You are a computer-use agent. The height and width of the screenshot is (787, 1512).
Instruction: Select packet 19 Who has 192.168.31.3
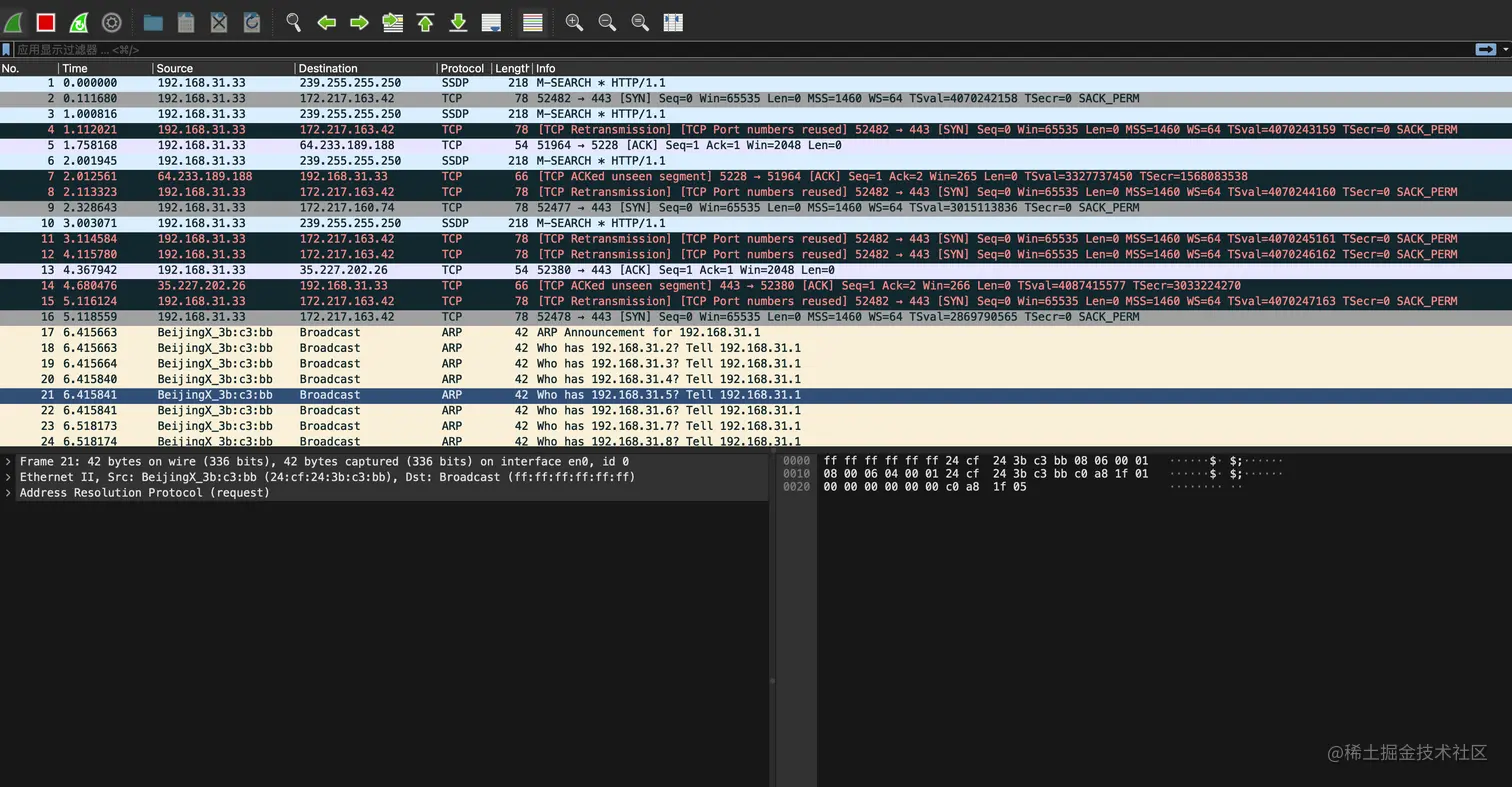[x=756, y=364]
